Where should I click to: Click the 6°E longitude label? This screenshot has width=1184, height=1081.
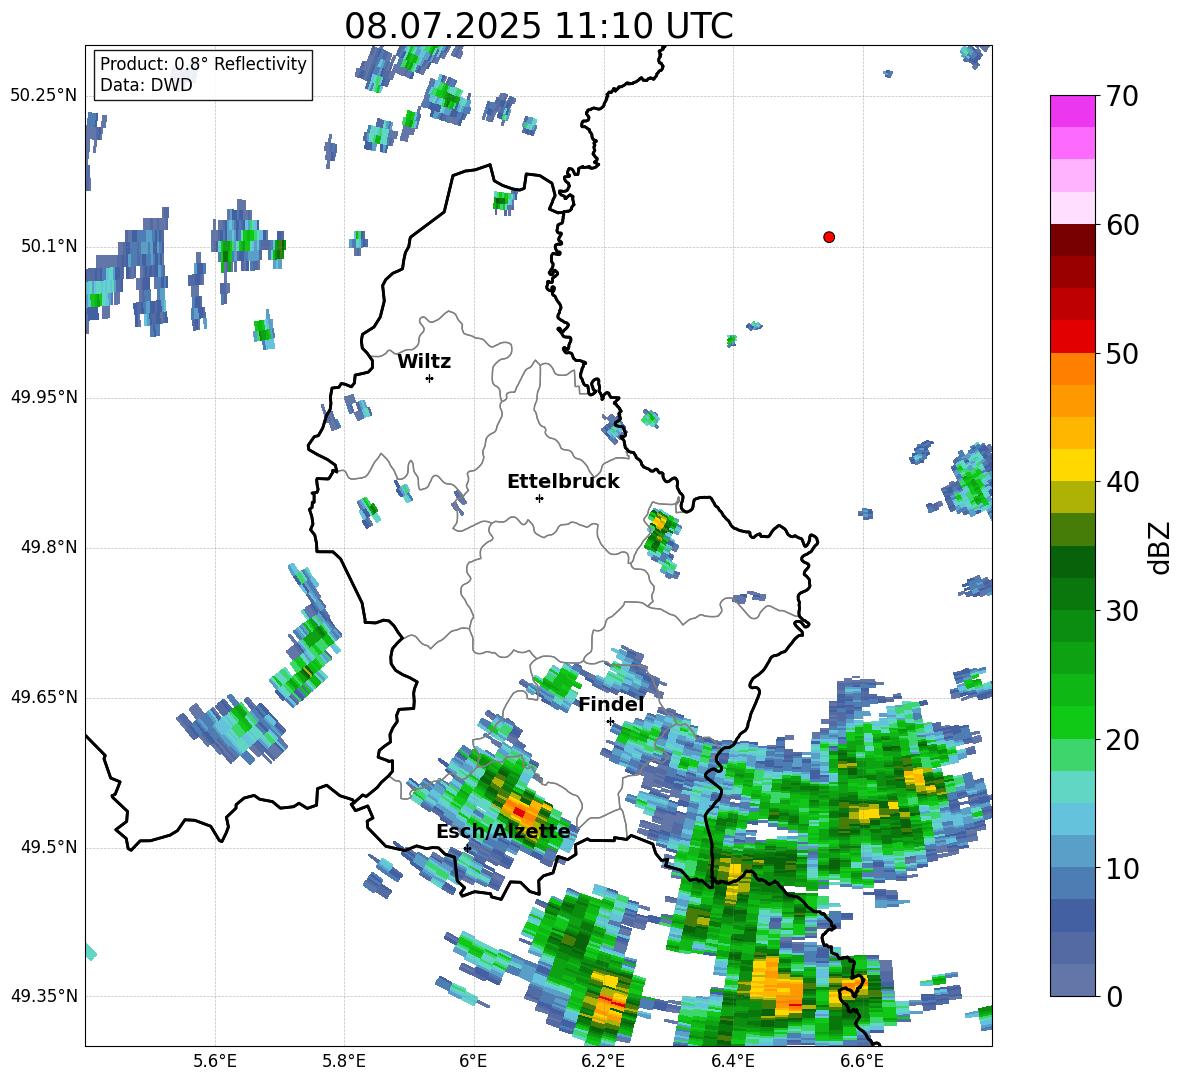(x=473, y=1061)
